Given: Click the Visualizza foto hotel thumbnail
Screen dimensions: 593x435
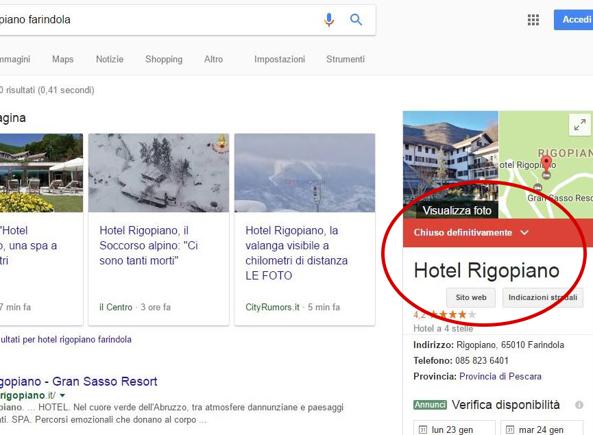Looking at the screenshot, I should 450,165.
